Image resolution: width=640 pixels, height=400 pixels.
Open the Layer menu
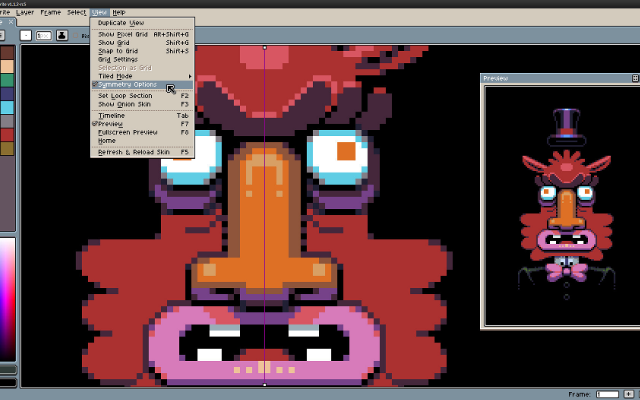tap(25, 12)
